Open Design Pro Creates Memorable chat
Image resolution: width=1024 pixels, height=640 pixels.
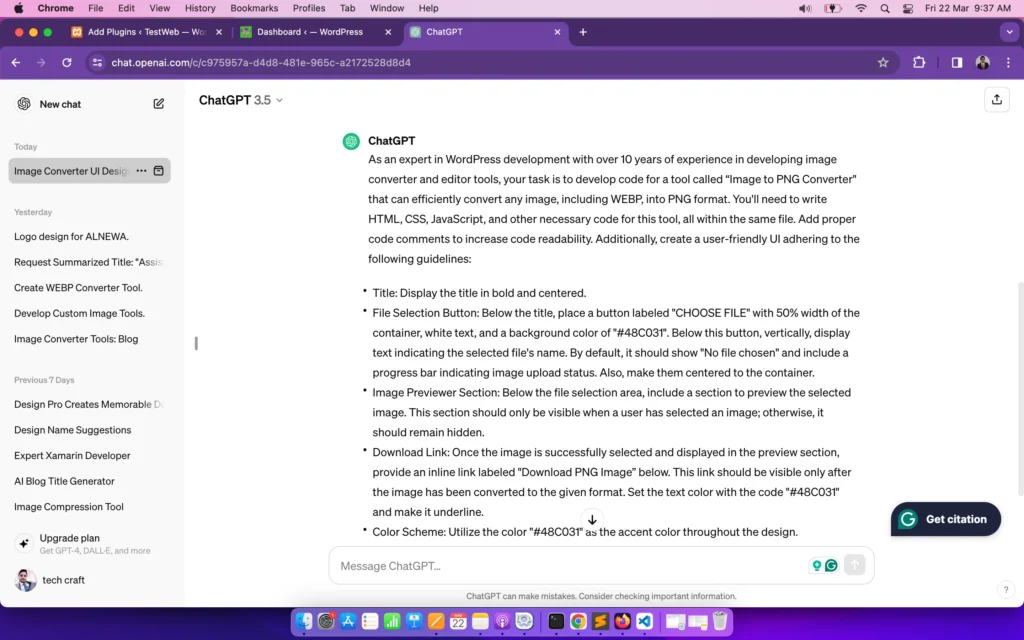pos(88,405)
